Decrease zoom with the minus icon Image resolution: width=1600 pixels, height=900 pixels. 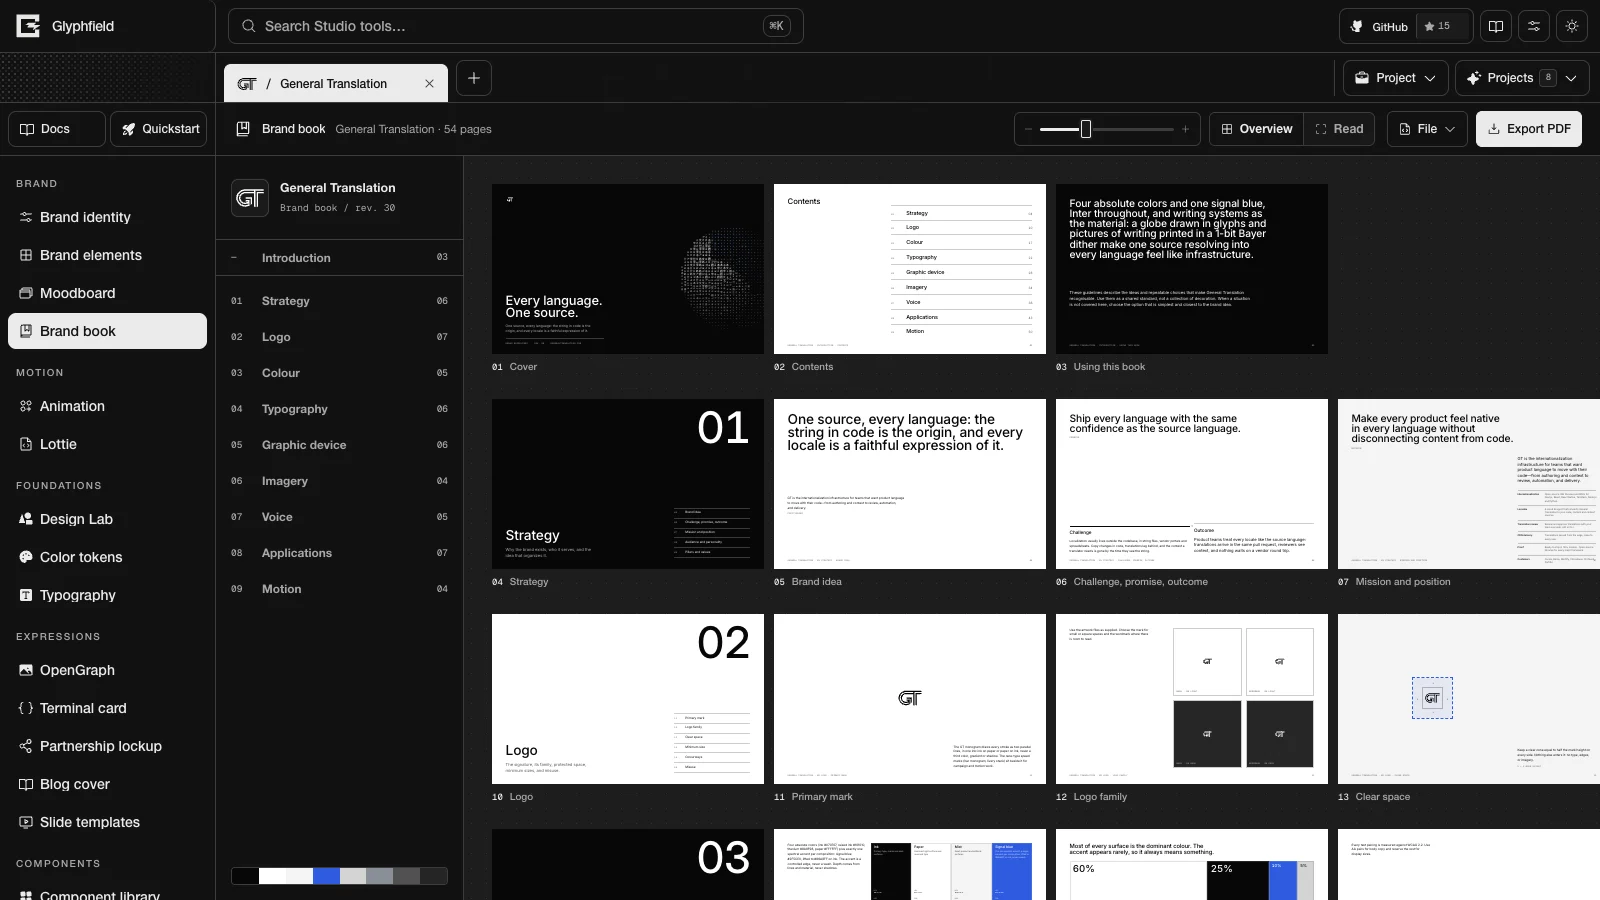(x=1028, y=129)
